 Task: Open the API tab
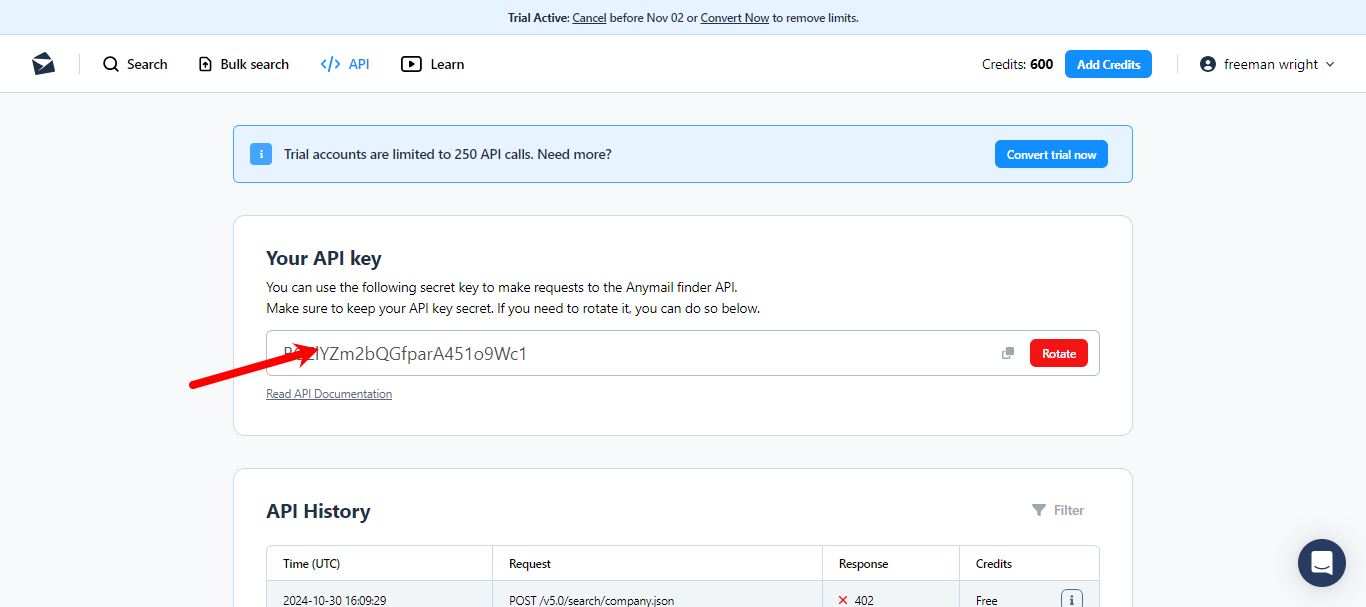(345, 64)
